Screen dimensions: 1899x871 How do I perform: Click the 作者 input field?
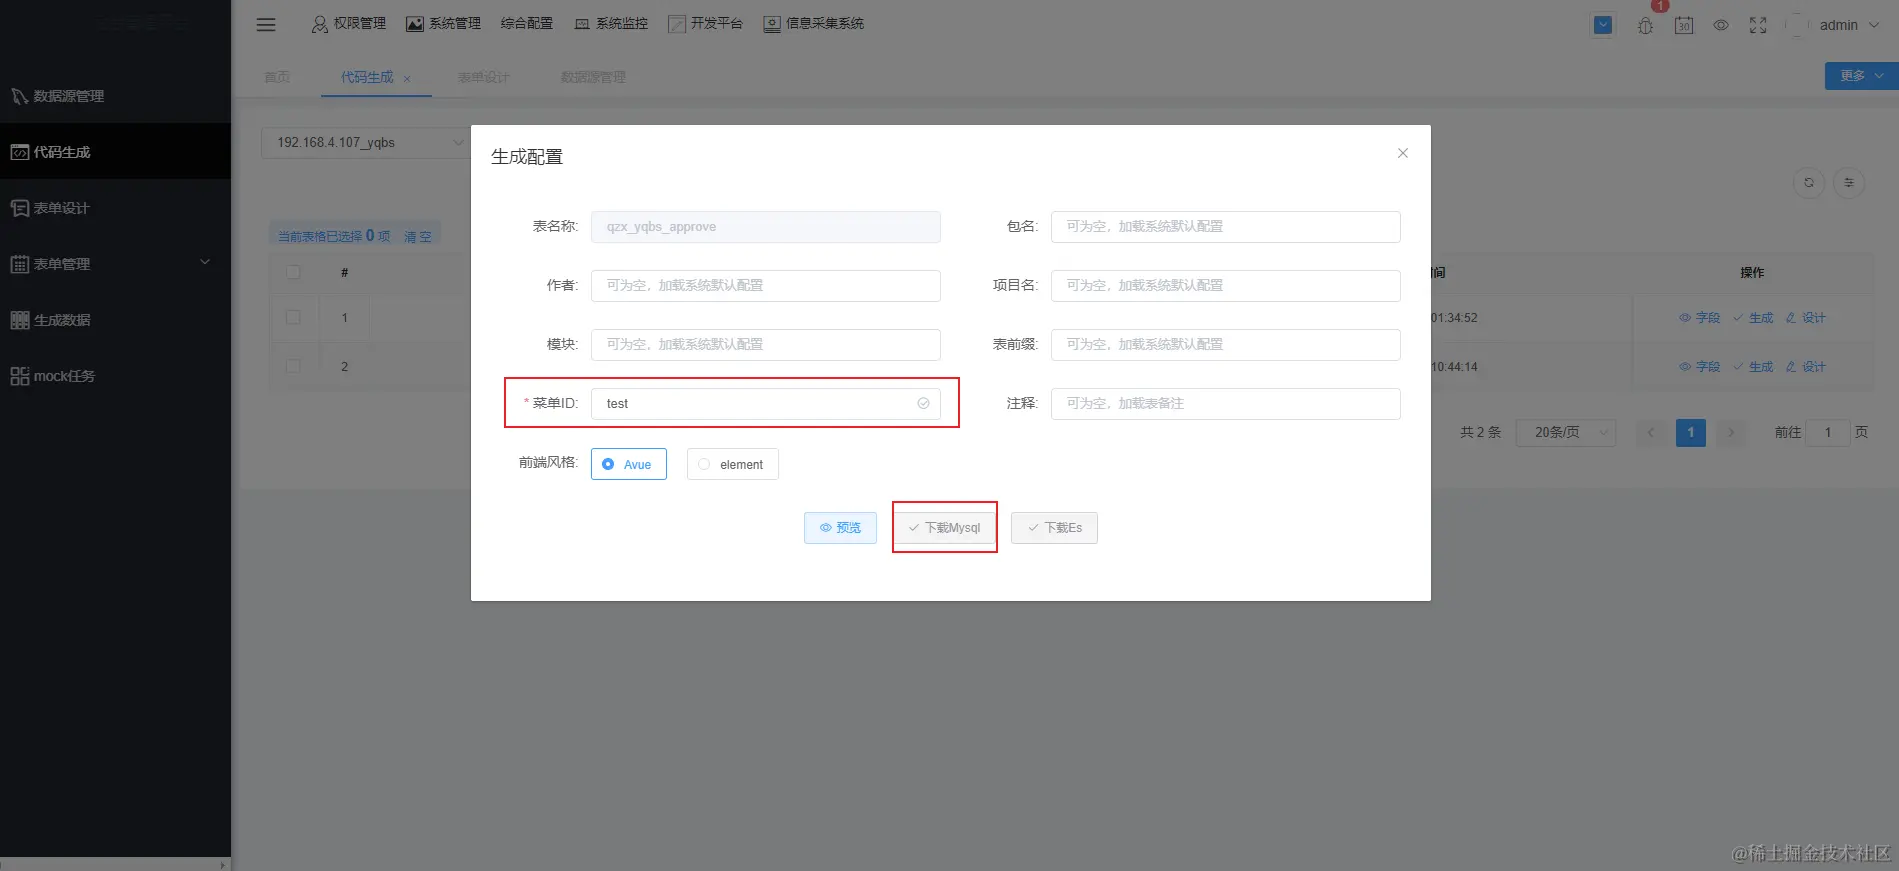(765, 286)
